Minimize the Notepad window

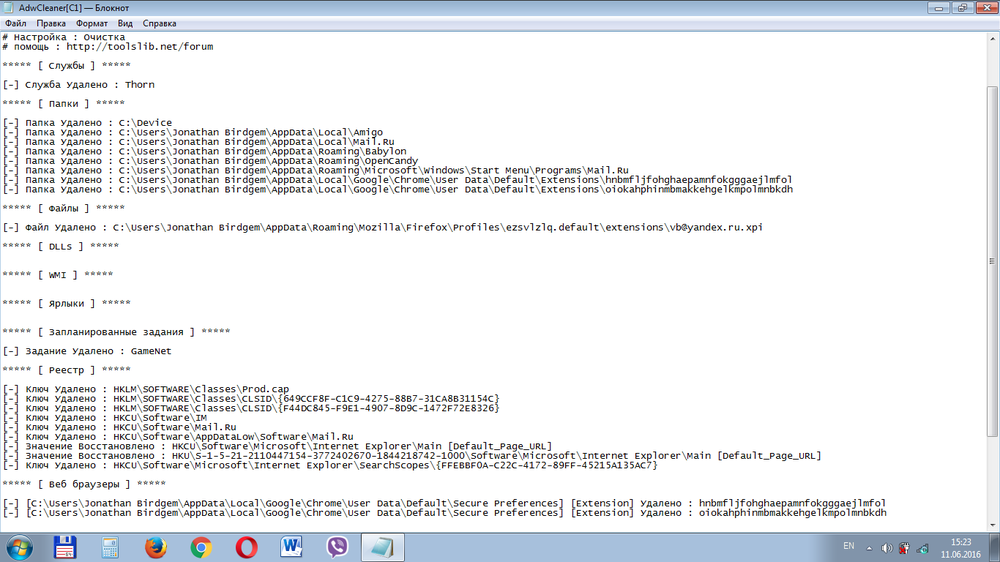[938, 8]
